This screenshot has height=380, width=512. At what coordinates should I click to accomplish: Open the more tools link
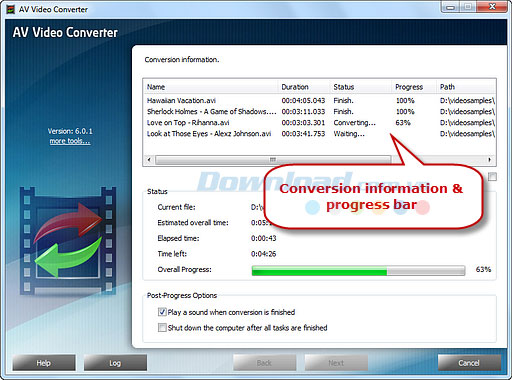click(x=70, y=141)
